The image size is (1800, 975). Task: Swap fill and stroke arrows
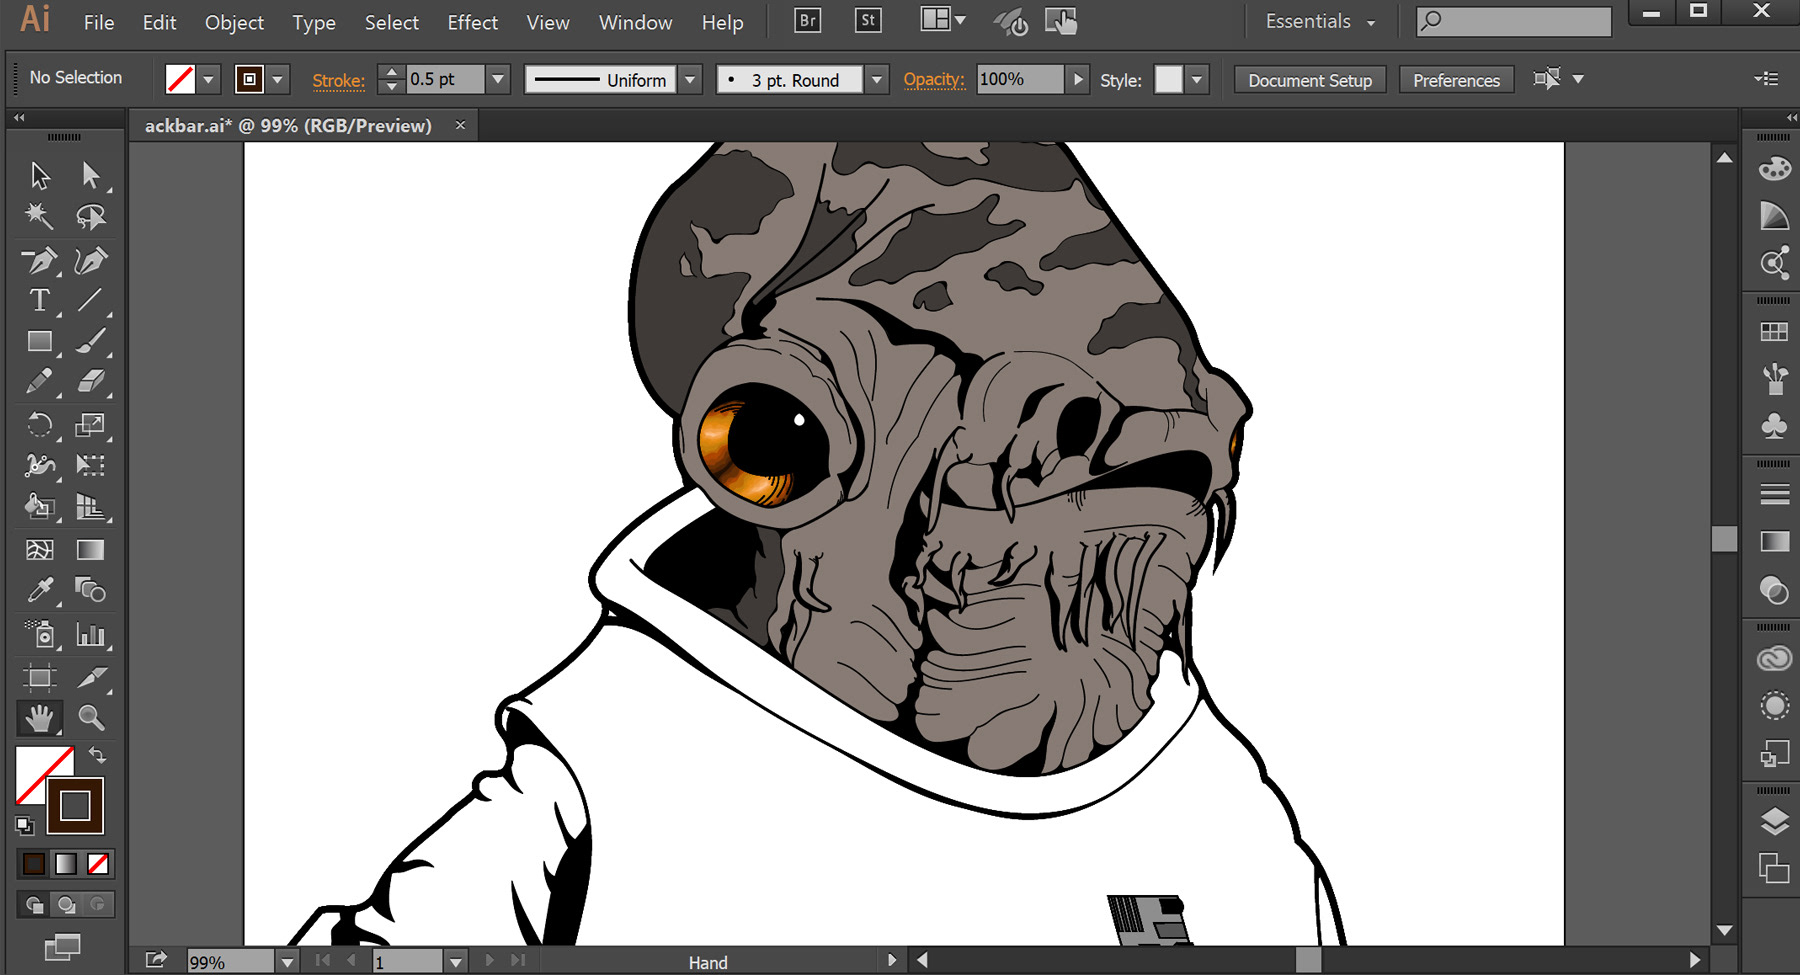(x=97, y=755)
